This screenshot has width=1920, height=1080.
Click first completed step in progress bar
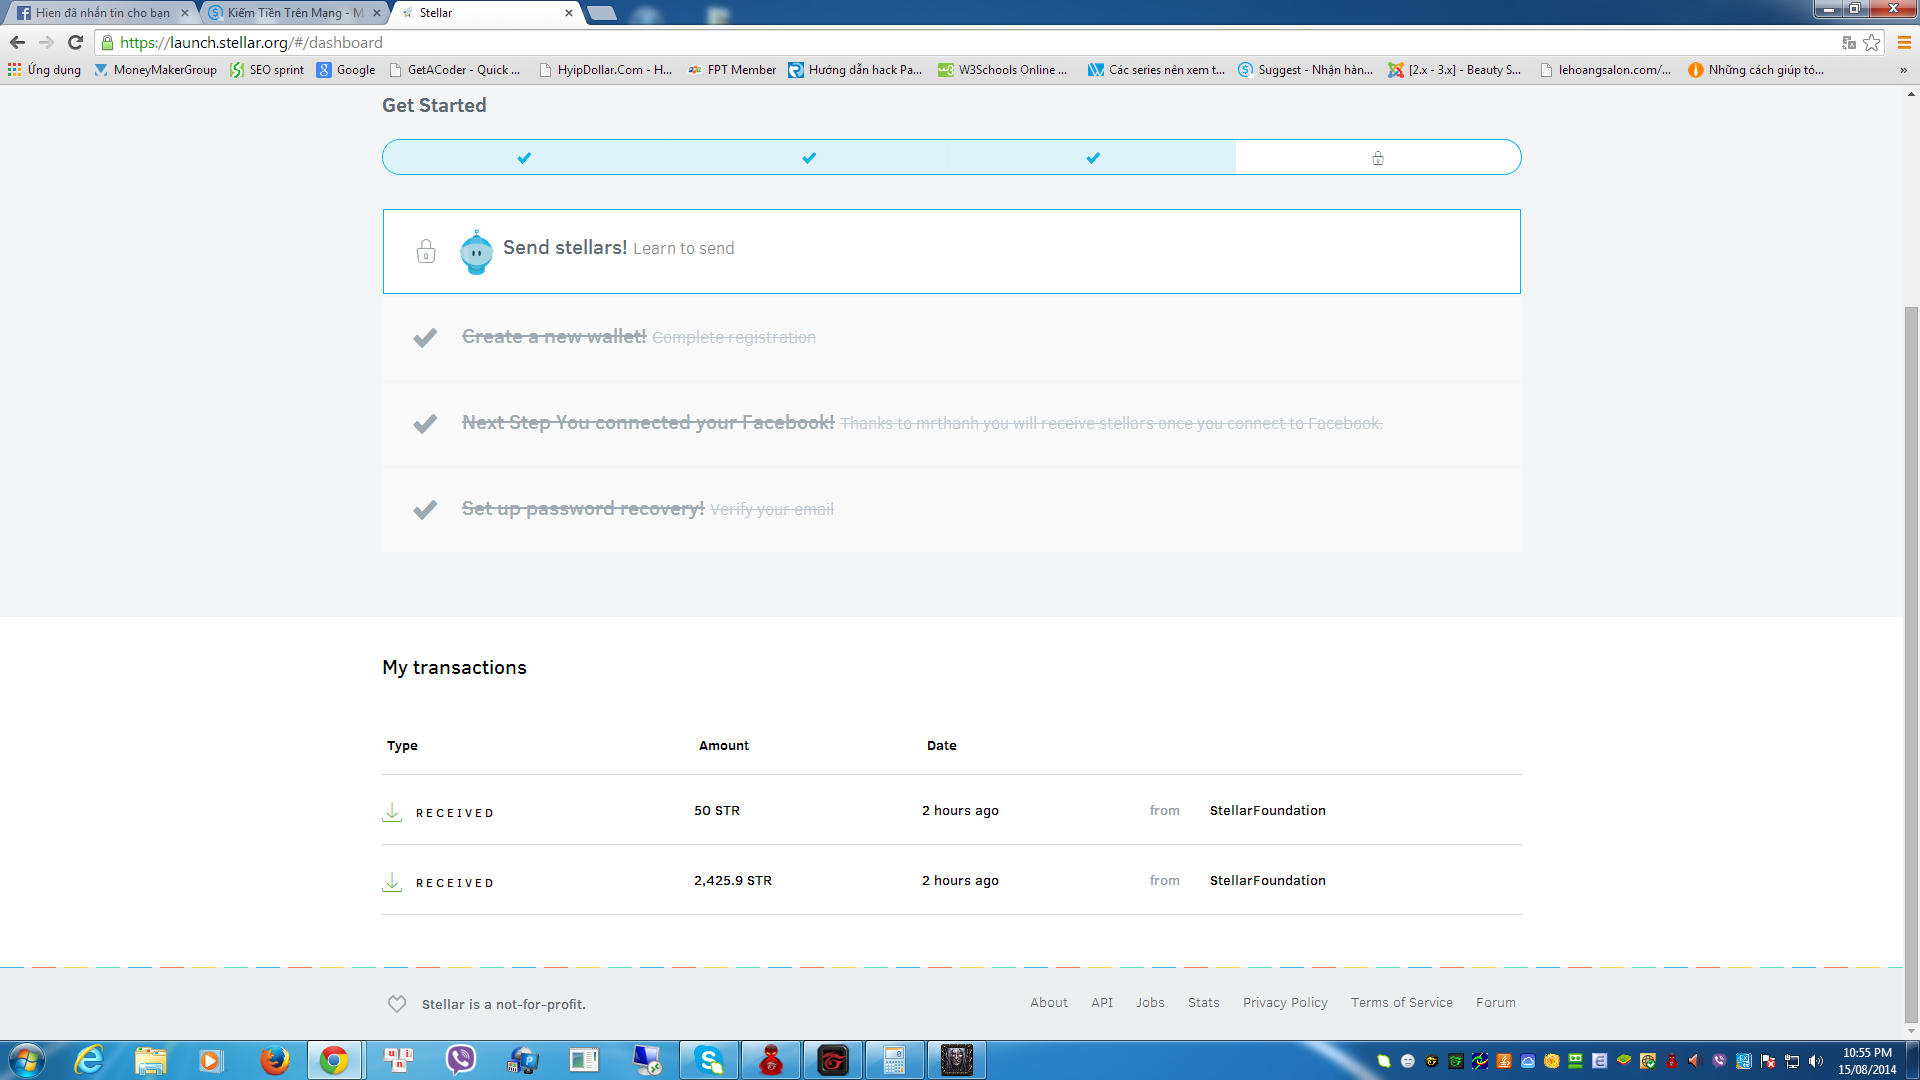pos(524,158)
